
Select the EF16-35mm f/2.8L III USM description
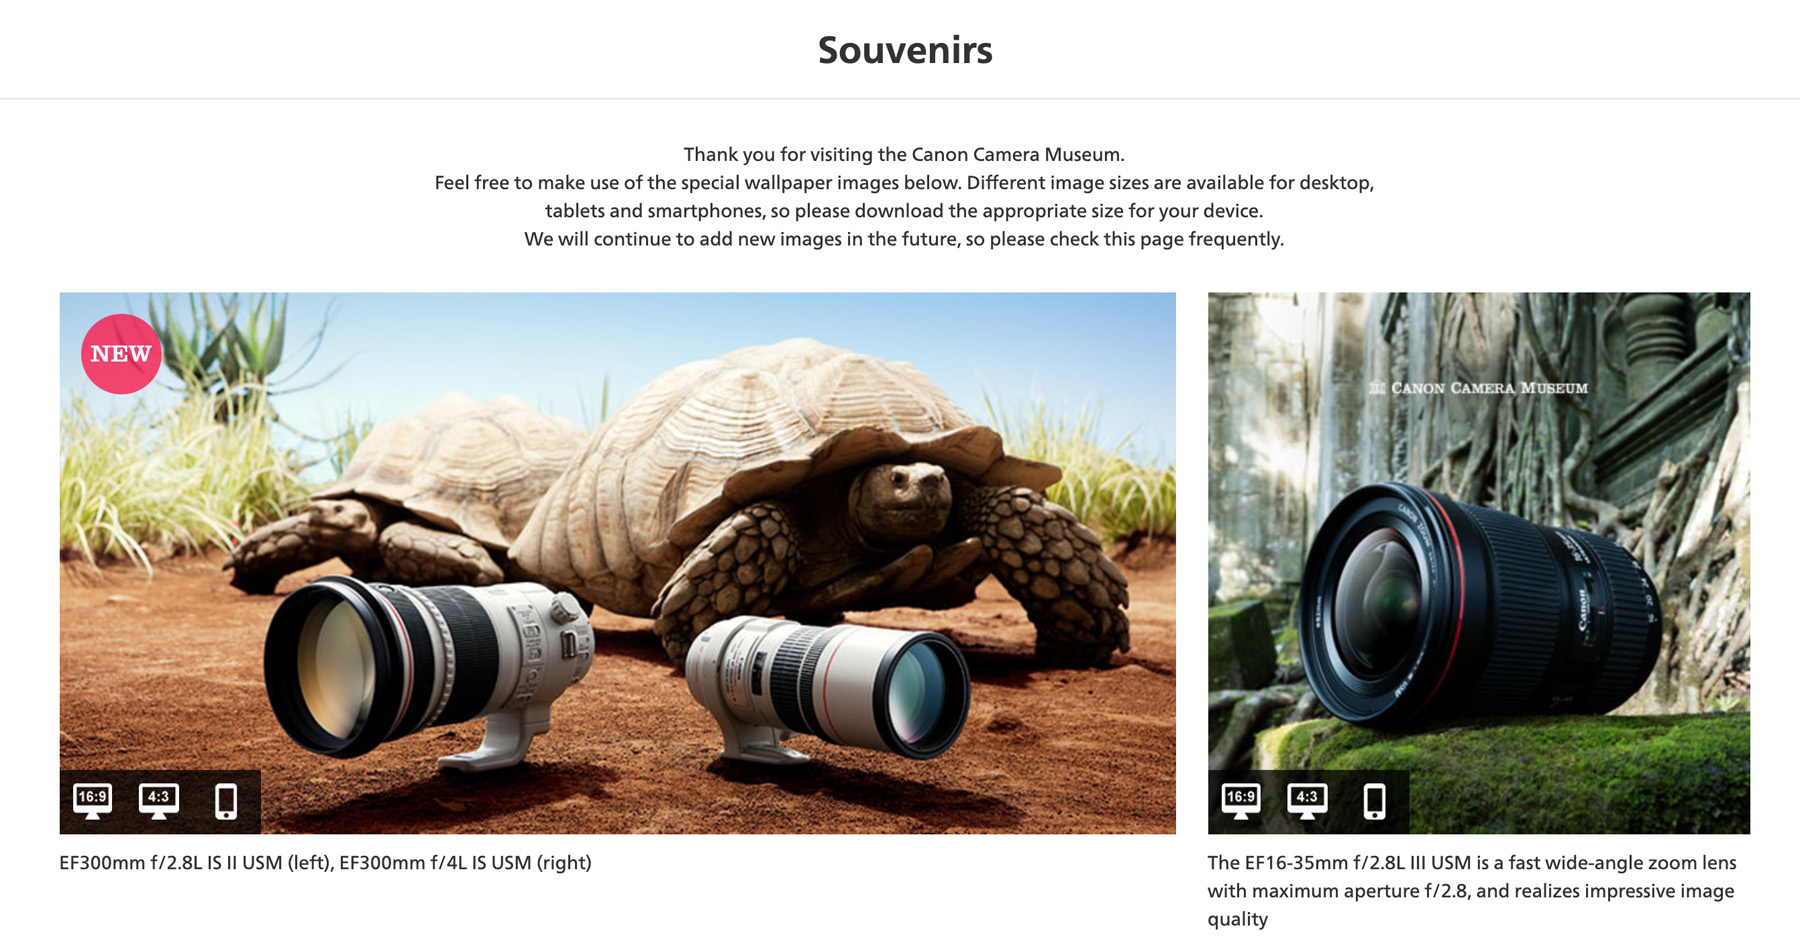pyautogui.click(x=1472, y=891)
